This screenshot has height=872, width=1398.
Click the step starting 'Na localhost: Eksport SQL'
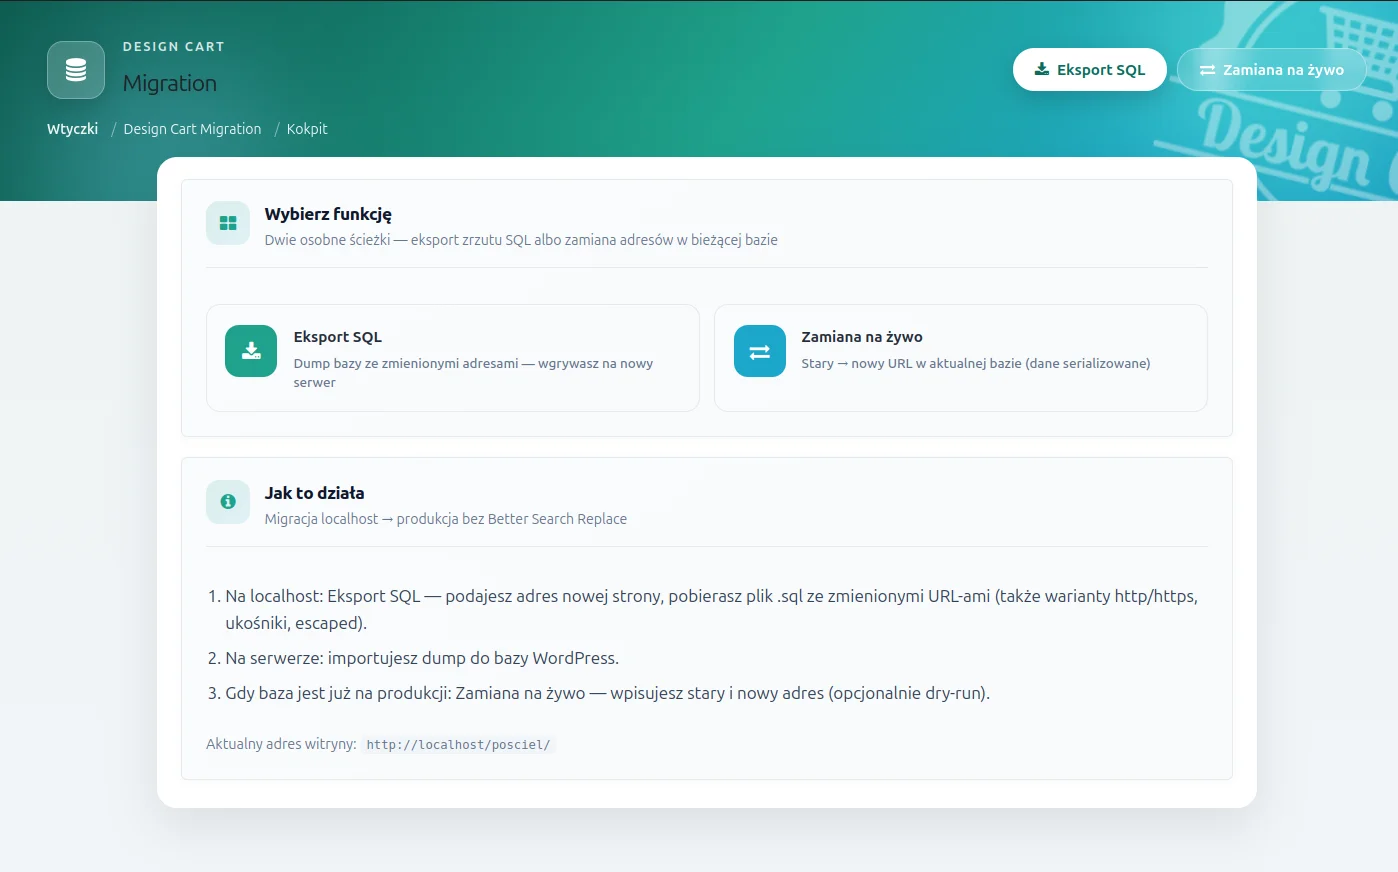point(711,609)
